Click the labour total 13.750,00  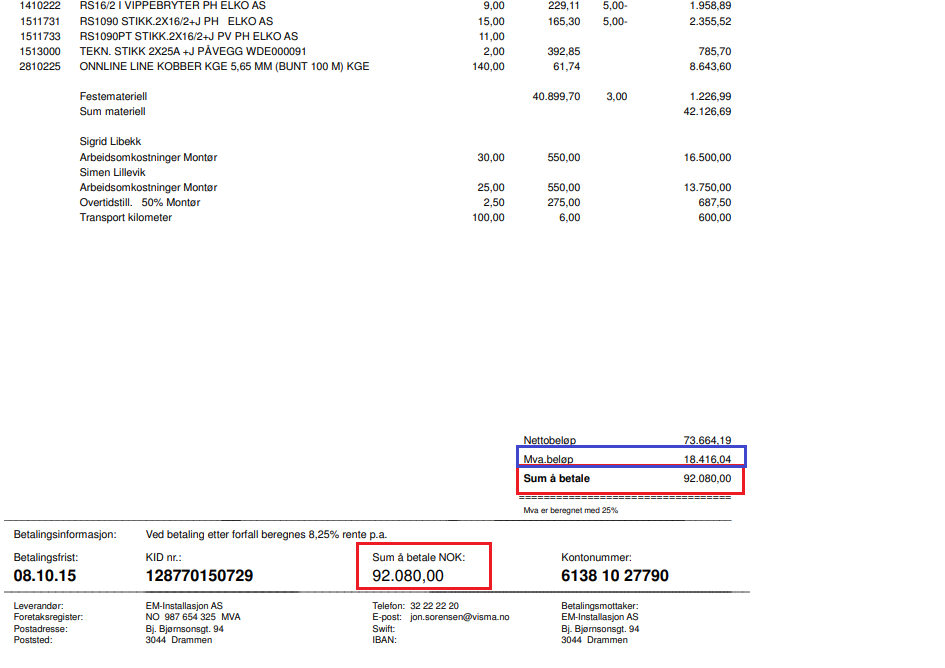pyautogui.click(x=707, y=187)
